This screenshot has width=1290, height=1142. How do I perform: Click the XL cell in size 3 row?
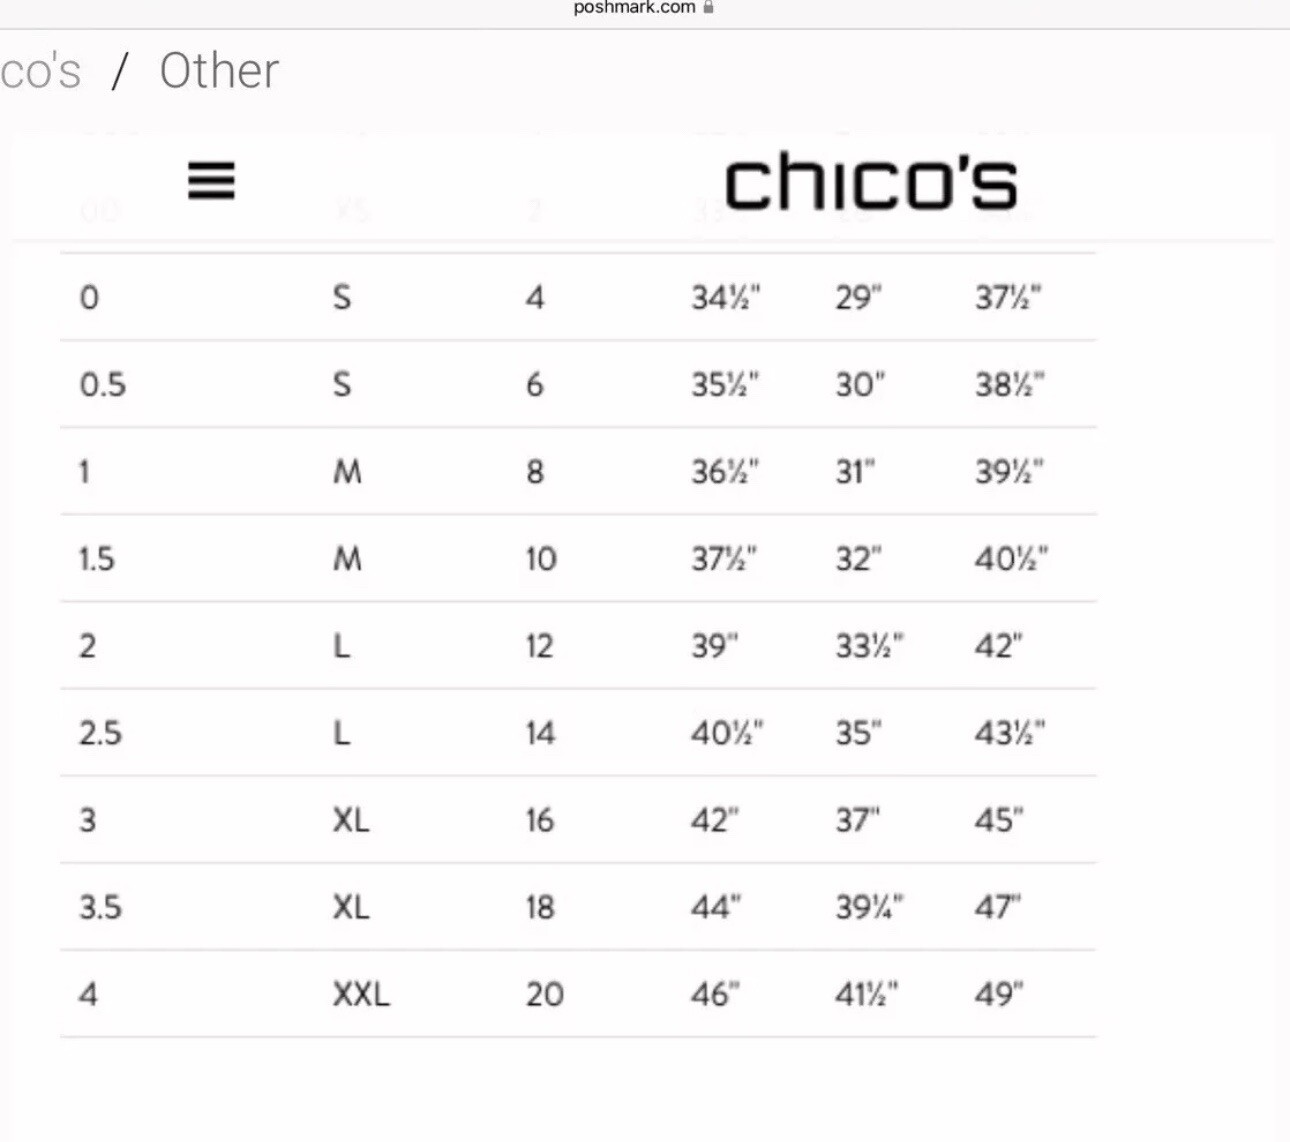351,820
